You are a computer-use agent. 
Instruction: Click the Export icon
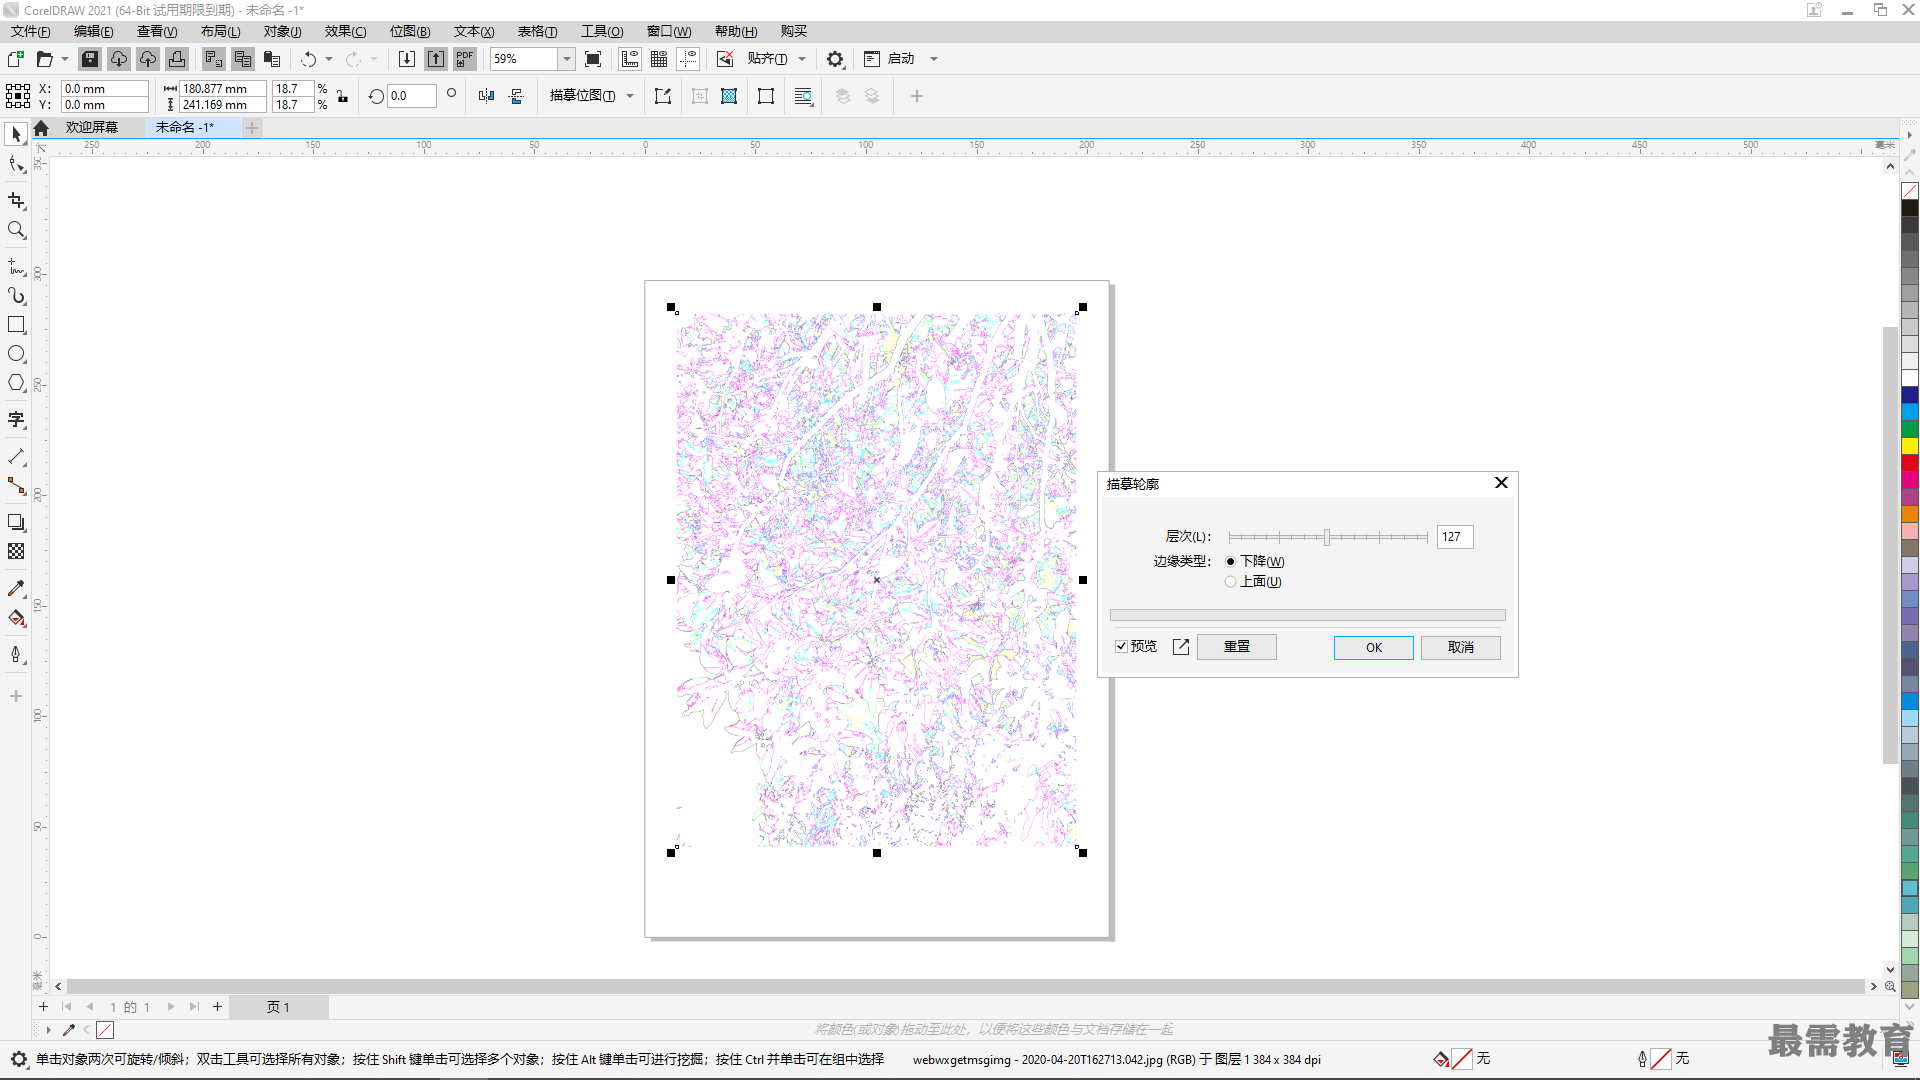click(x=436, y=59)
